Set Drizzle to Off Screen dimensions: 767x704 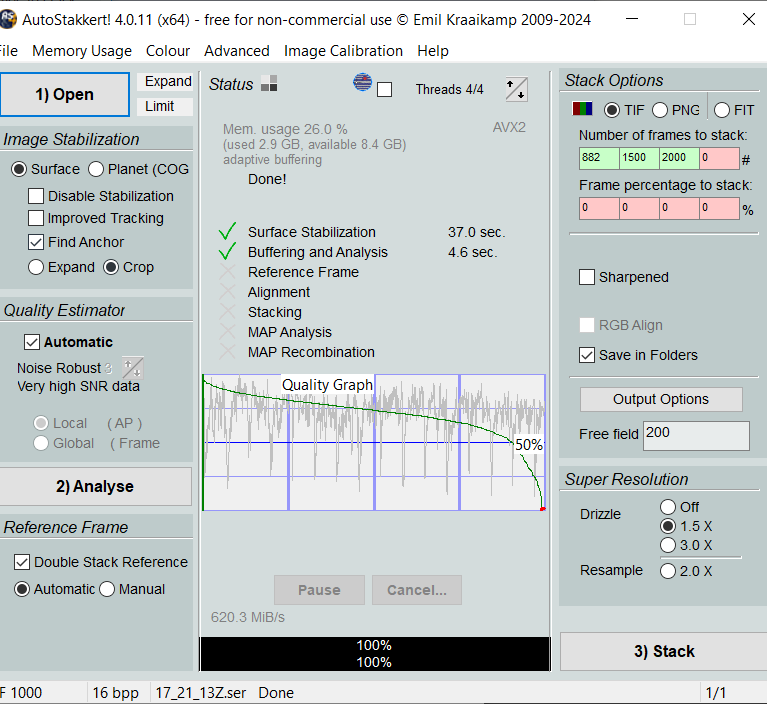click(679, 507)
